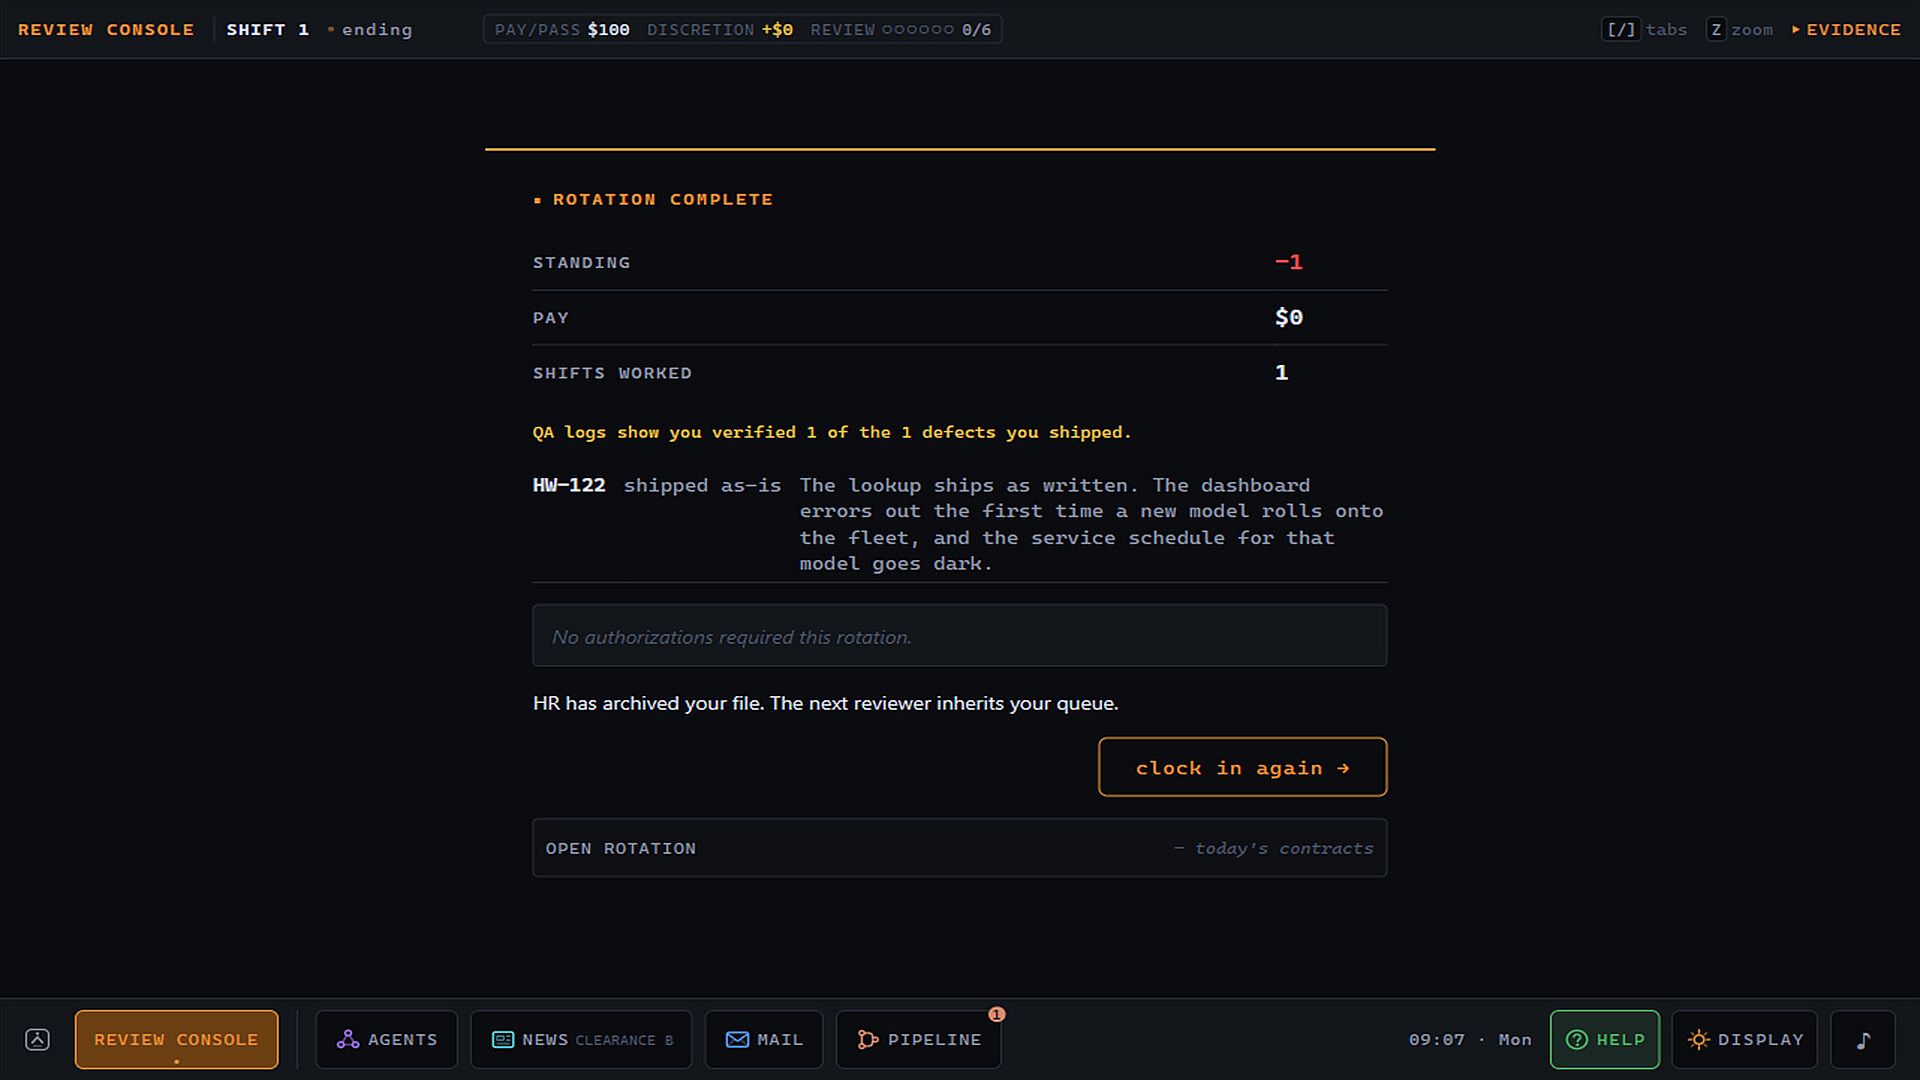Image resolution: width=1920 pixels, height=1080 pixels.
Task: Open the News icon in taskbar
Action: click(503, 1039)
